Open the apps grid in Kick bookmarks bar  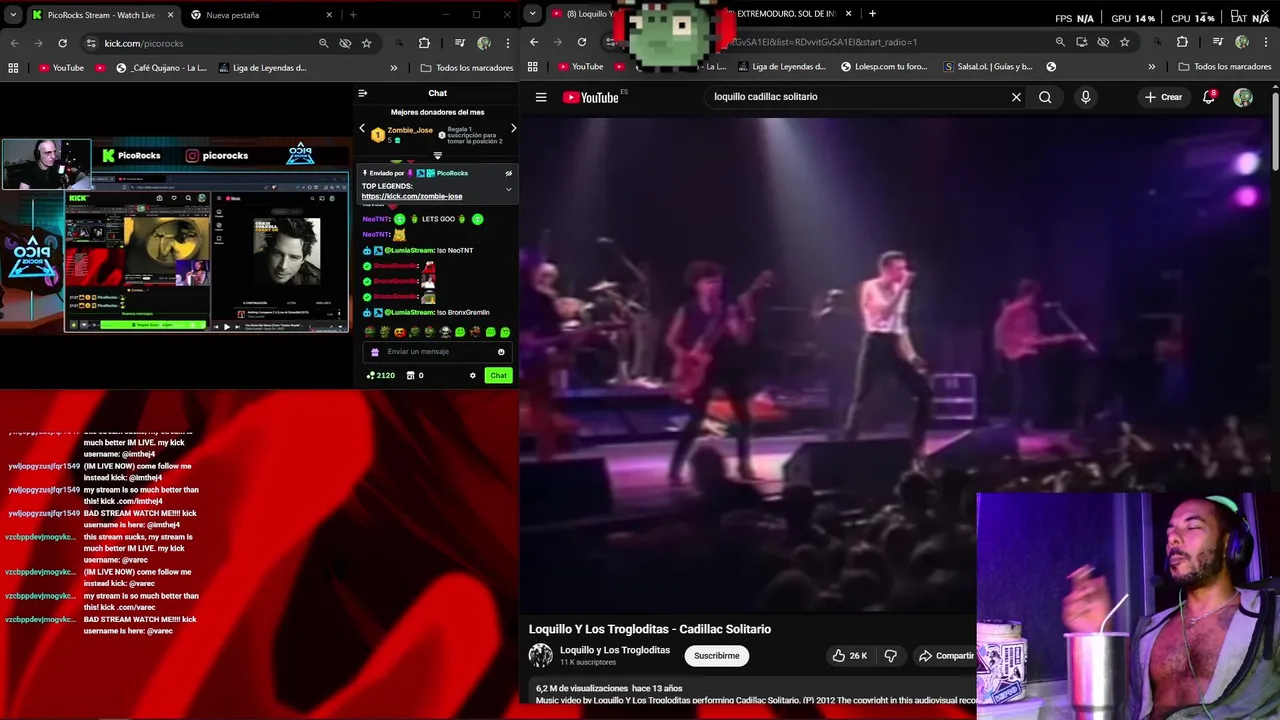[x=13, y=68]
